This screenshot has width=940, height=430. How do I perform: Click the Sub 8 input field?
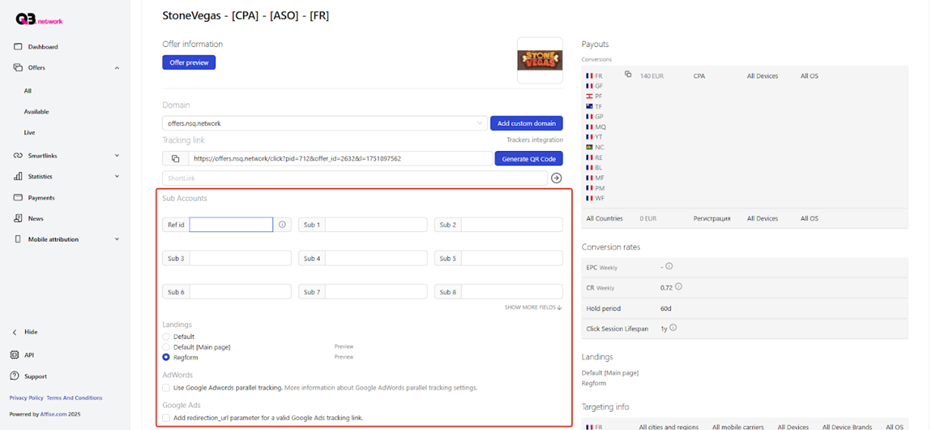512,292
